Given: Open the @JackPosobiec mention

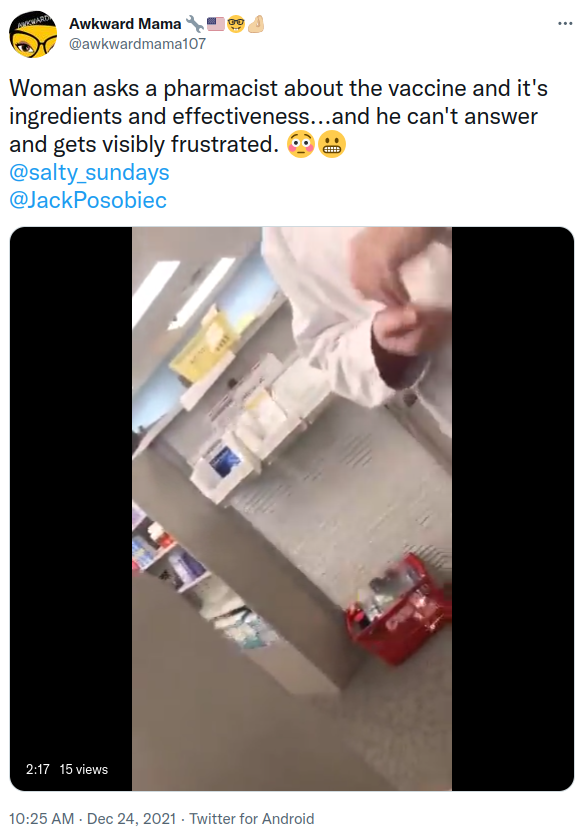Looking at the screenshot, I should point(88,200).
